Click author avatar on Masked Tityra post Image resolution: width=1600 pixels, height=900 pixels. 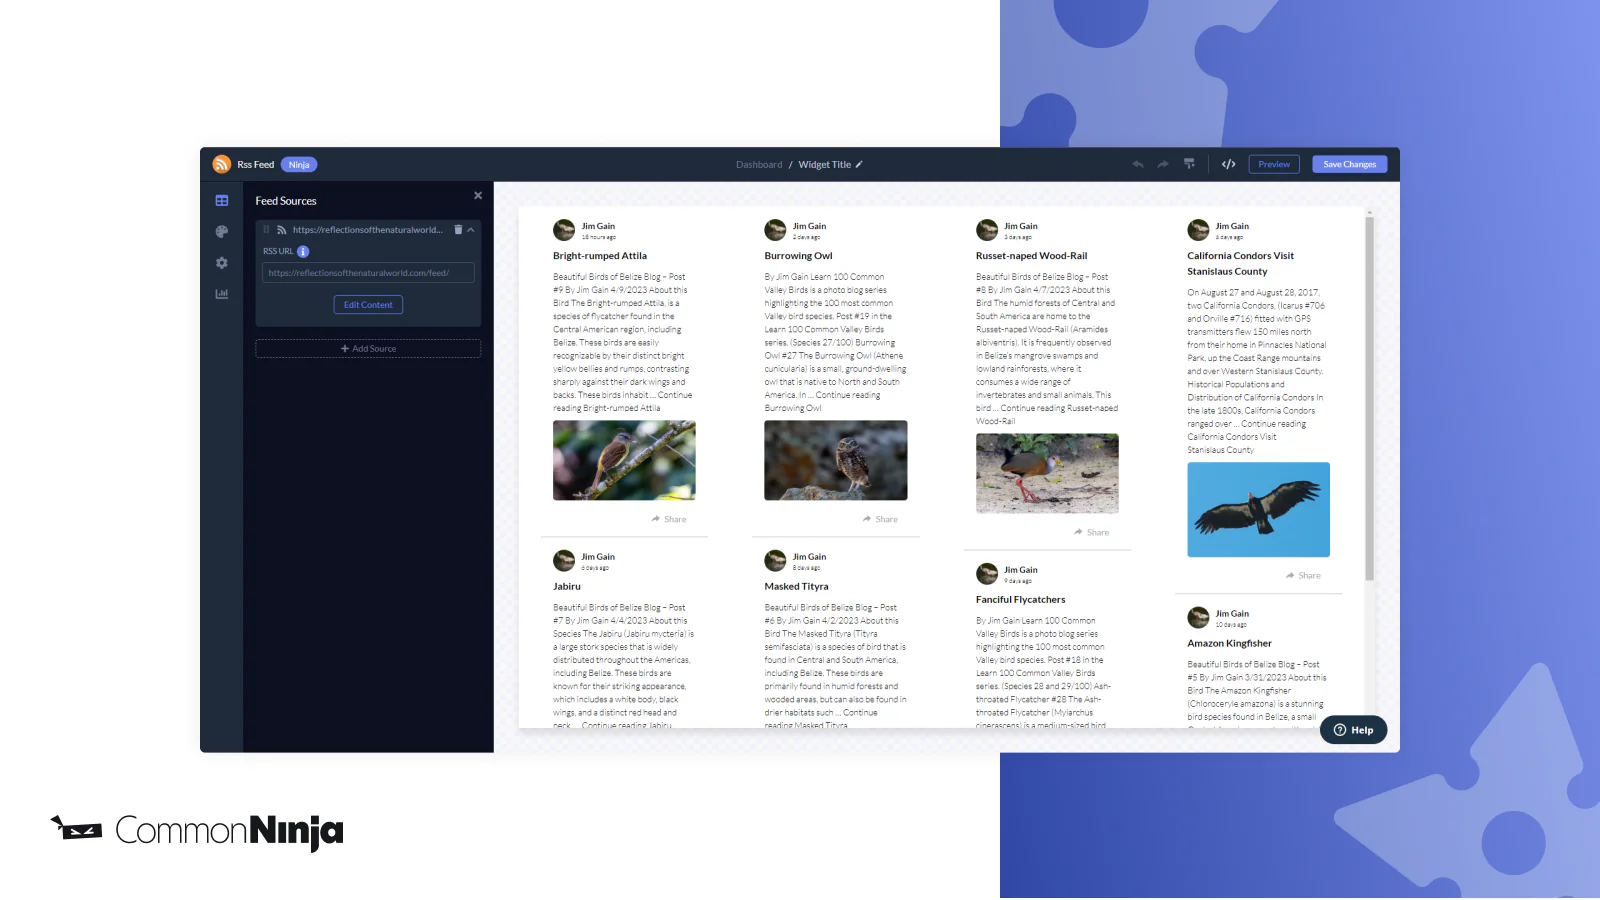tap(775, 561)
